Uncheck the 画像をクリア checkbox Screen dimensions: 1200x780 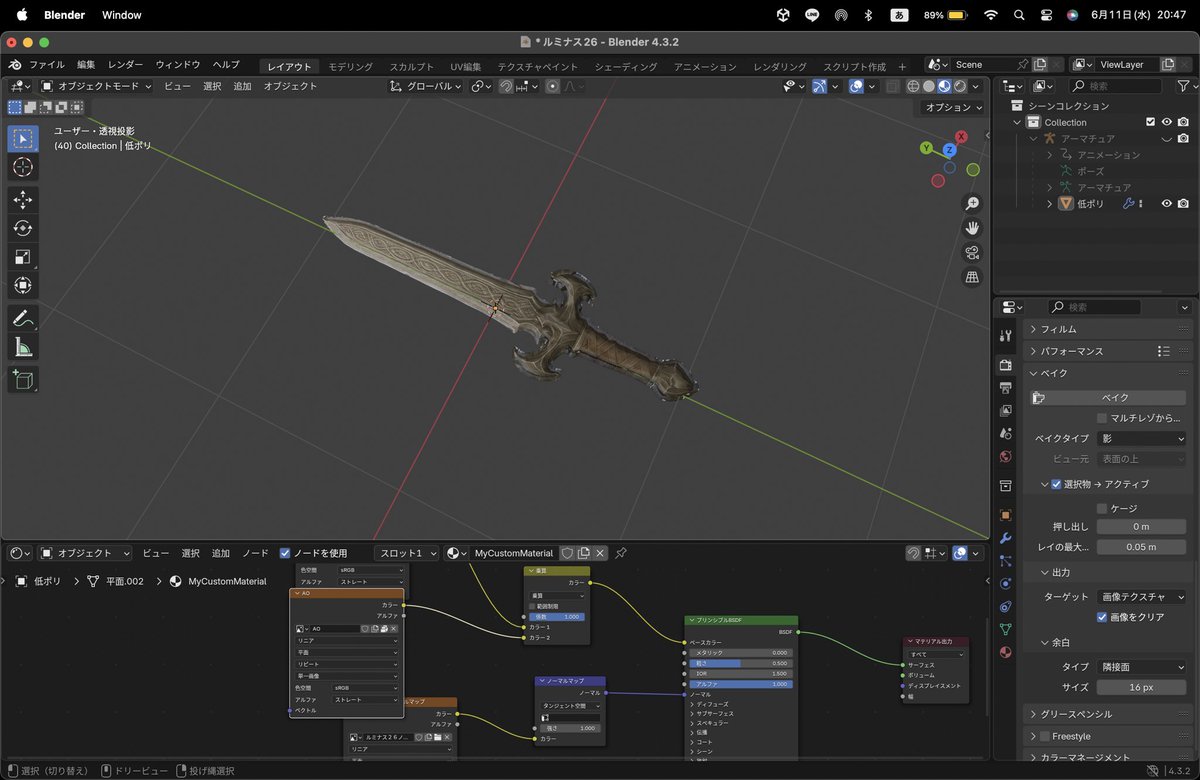[x=1102, y=617]
